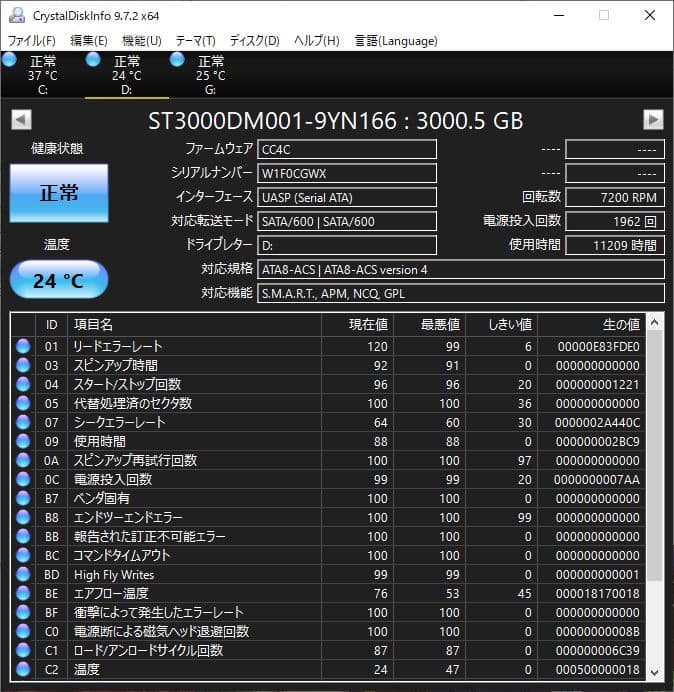Image resolution: width=674 pixels, height=692 pixels.
Task: Select the raw value 000018170018
Action: [597, 593]
